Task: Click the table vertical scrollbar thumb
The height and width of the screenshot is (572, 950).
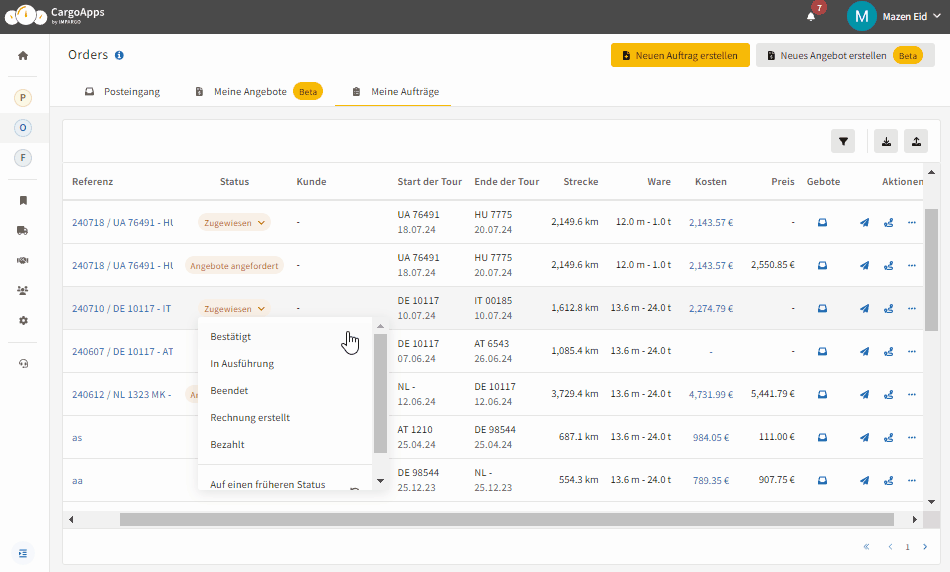Action: click(x=931, y=270)
